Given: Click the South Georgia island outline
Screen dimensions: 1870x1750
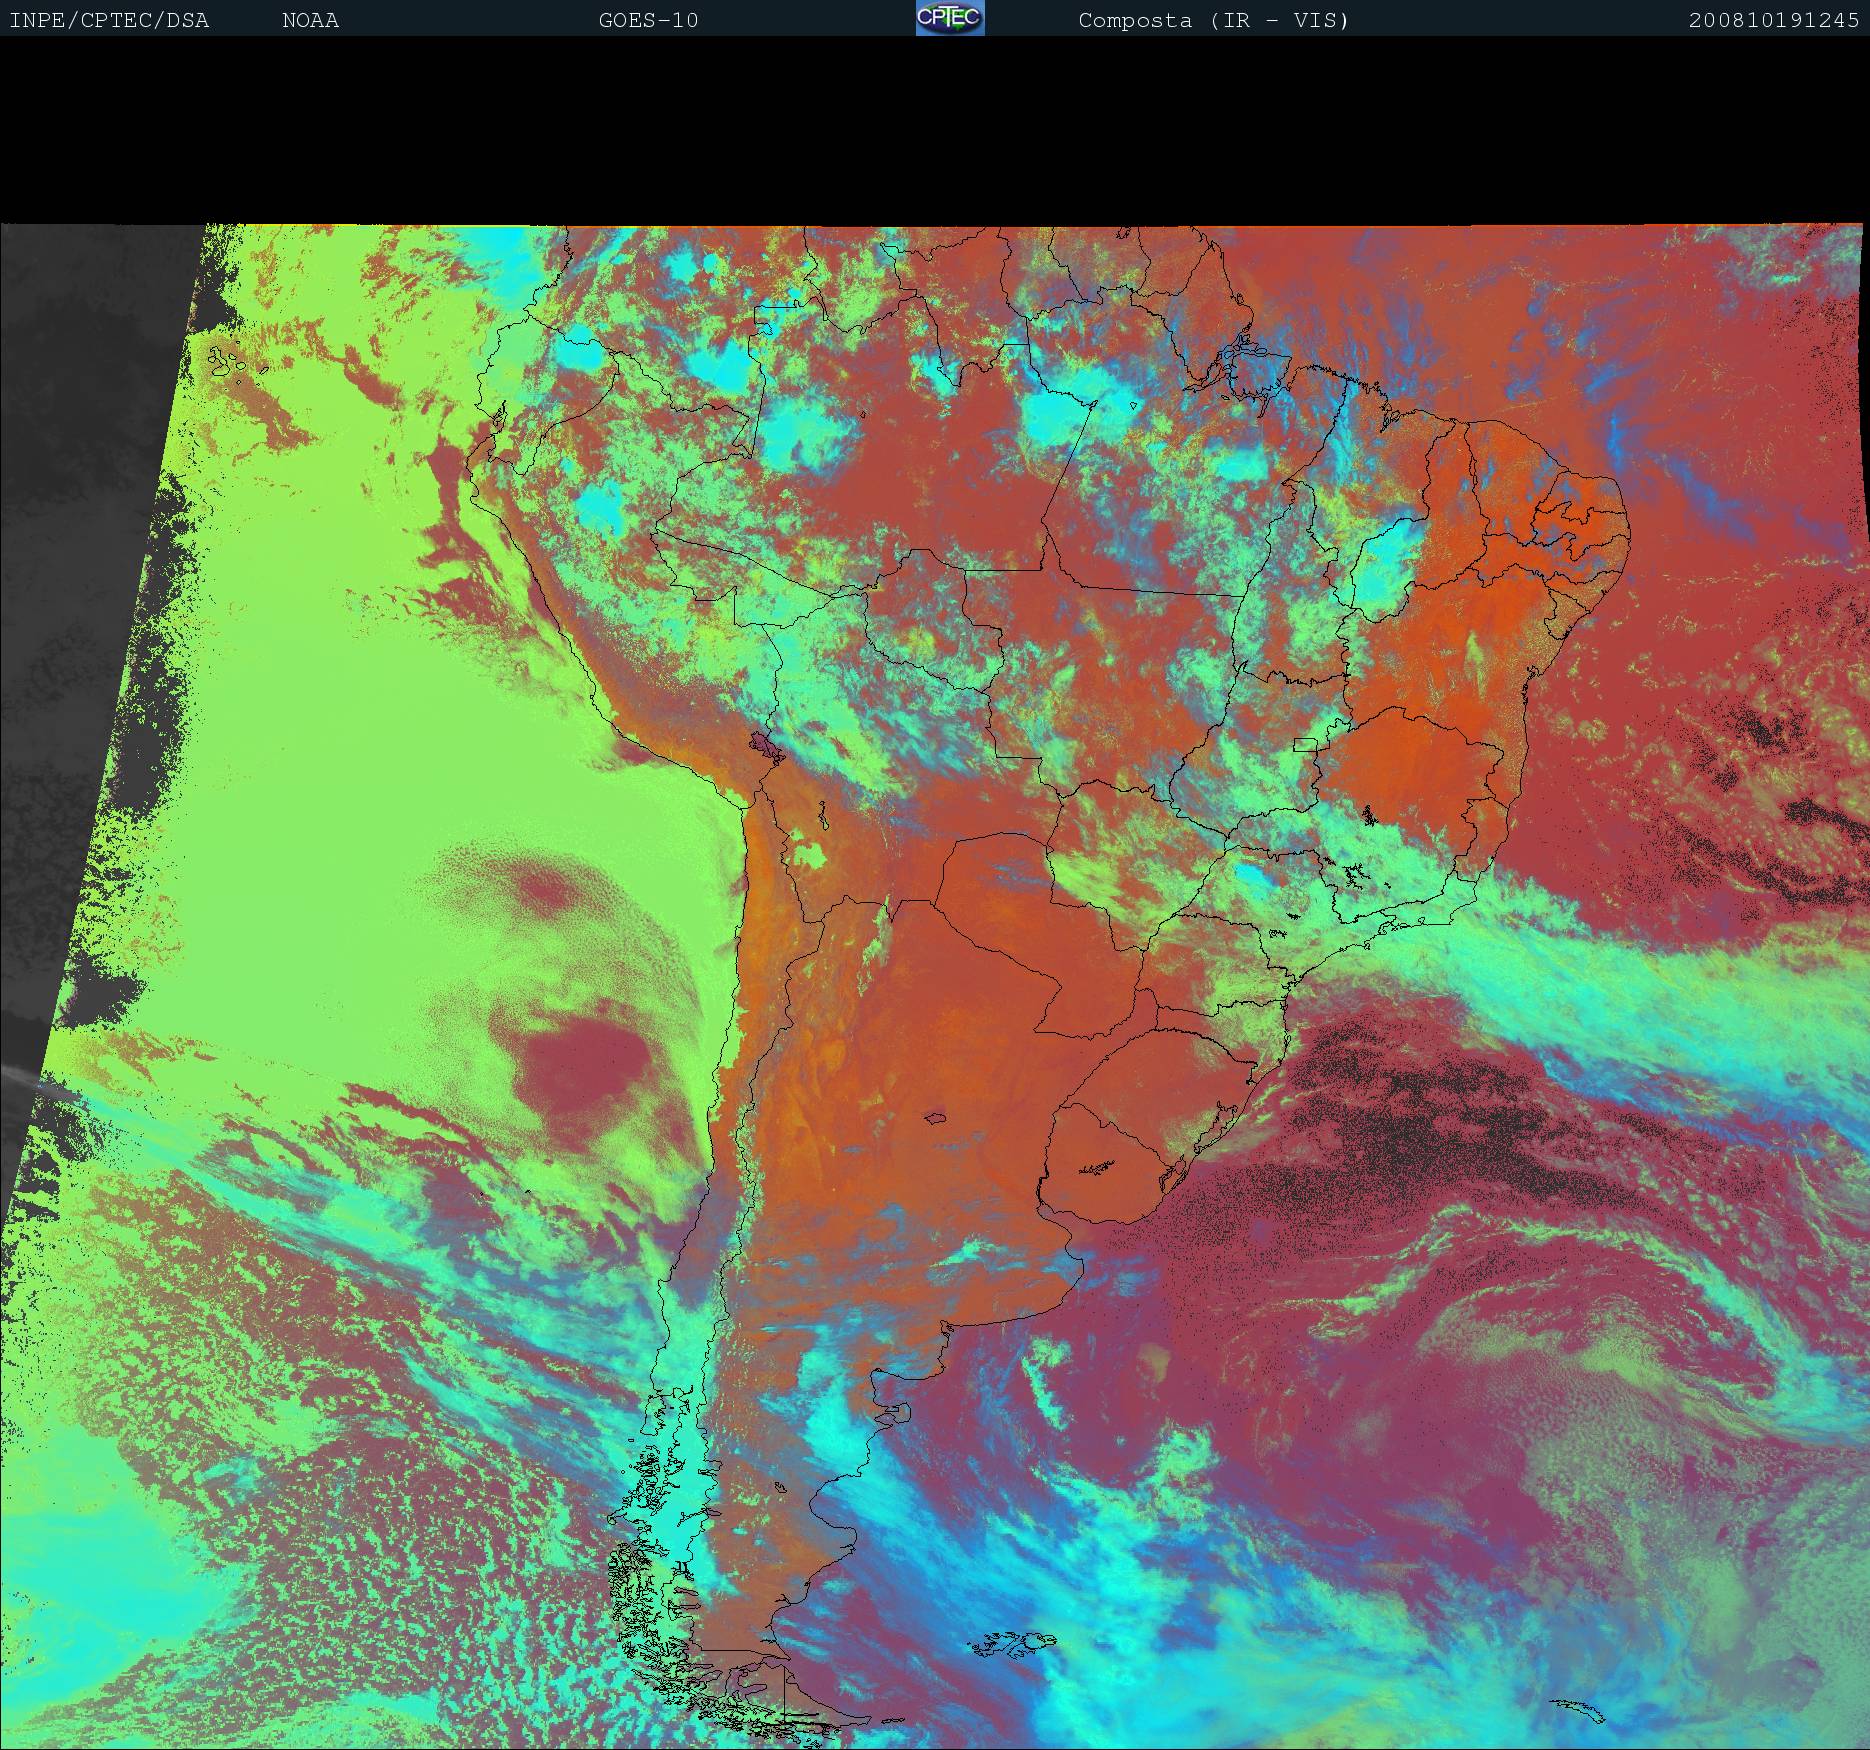Looking at the screenshot, I should coord(1577,1710).
